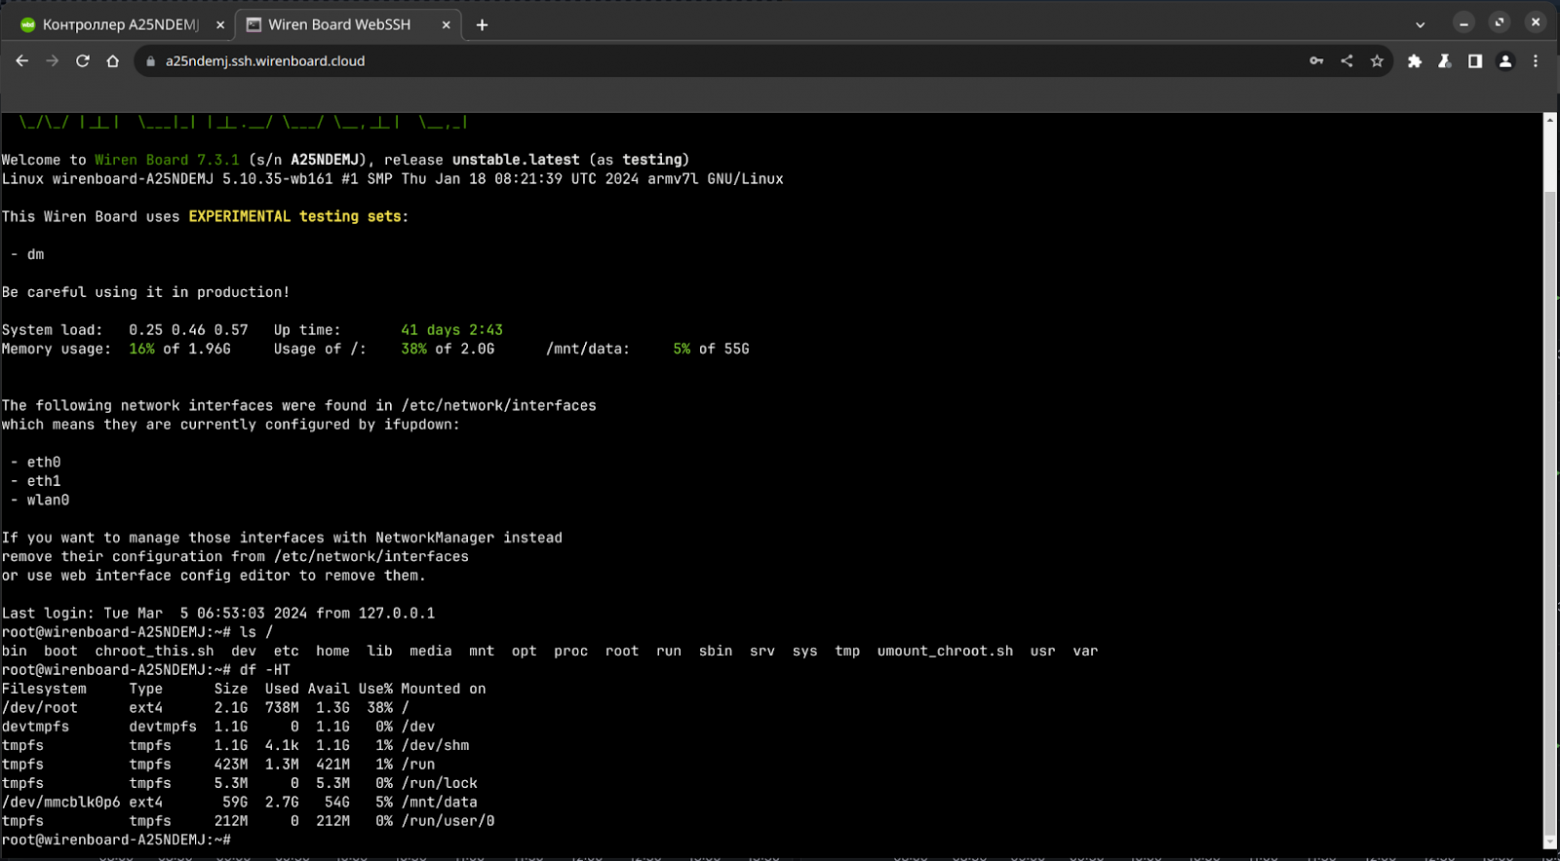
Task: Click the '/run/user/0' mount point
Action: click(x=448, y=821)
